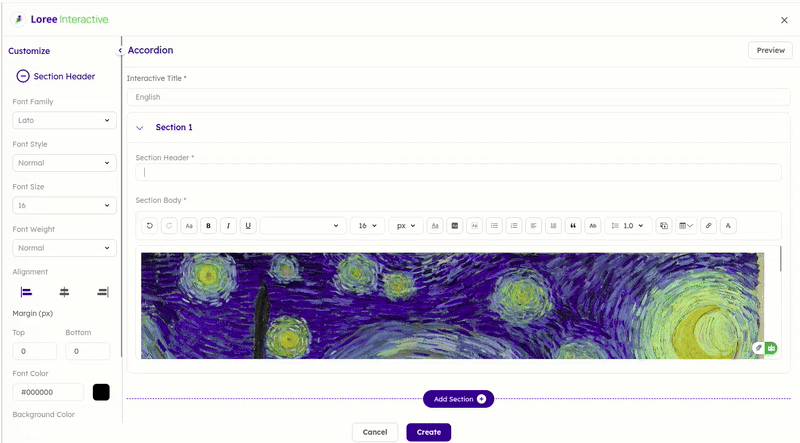Open the Font Family Lato dropdown
Image resolution: width=800 pixels, height=443 pixels.
[64, 120]
